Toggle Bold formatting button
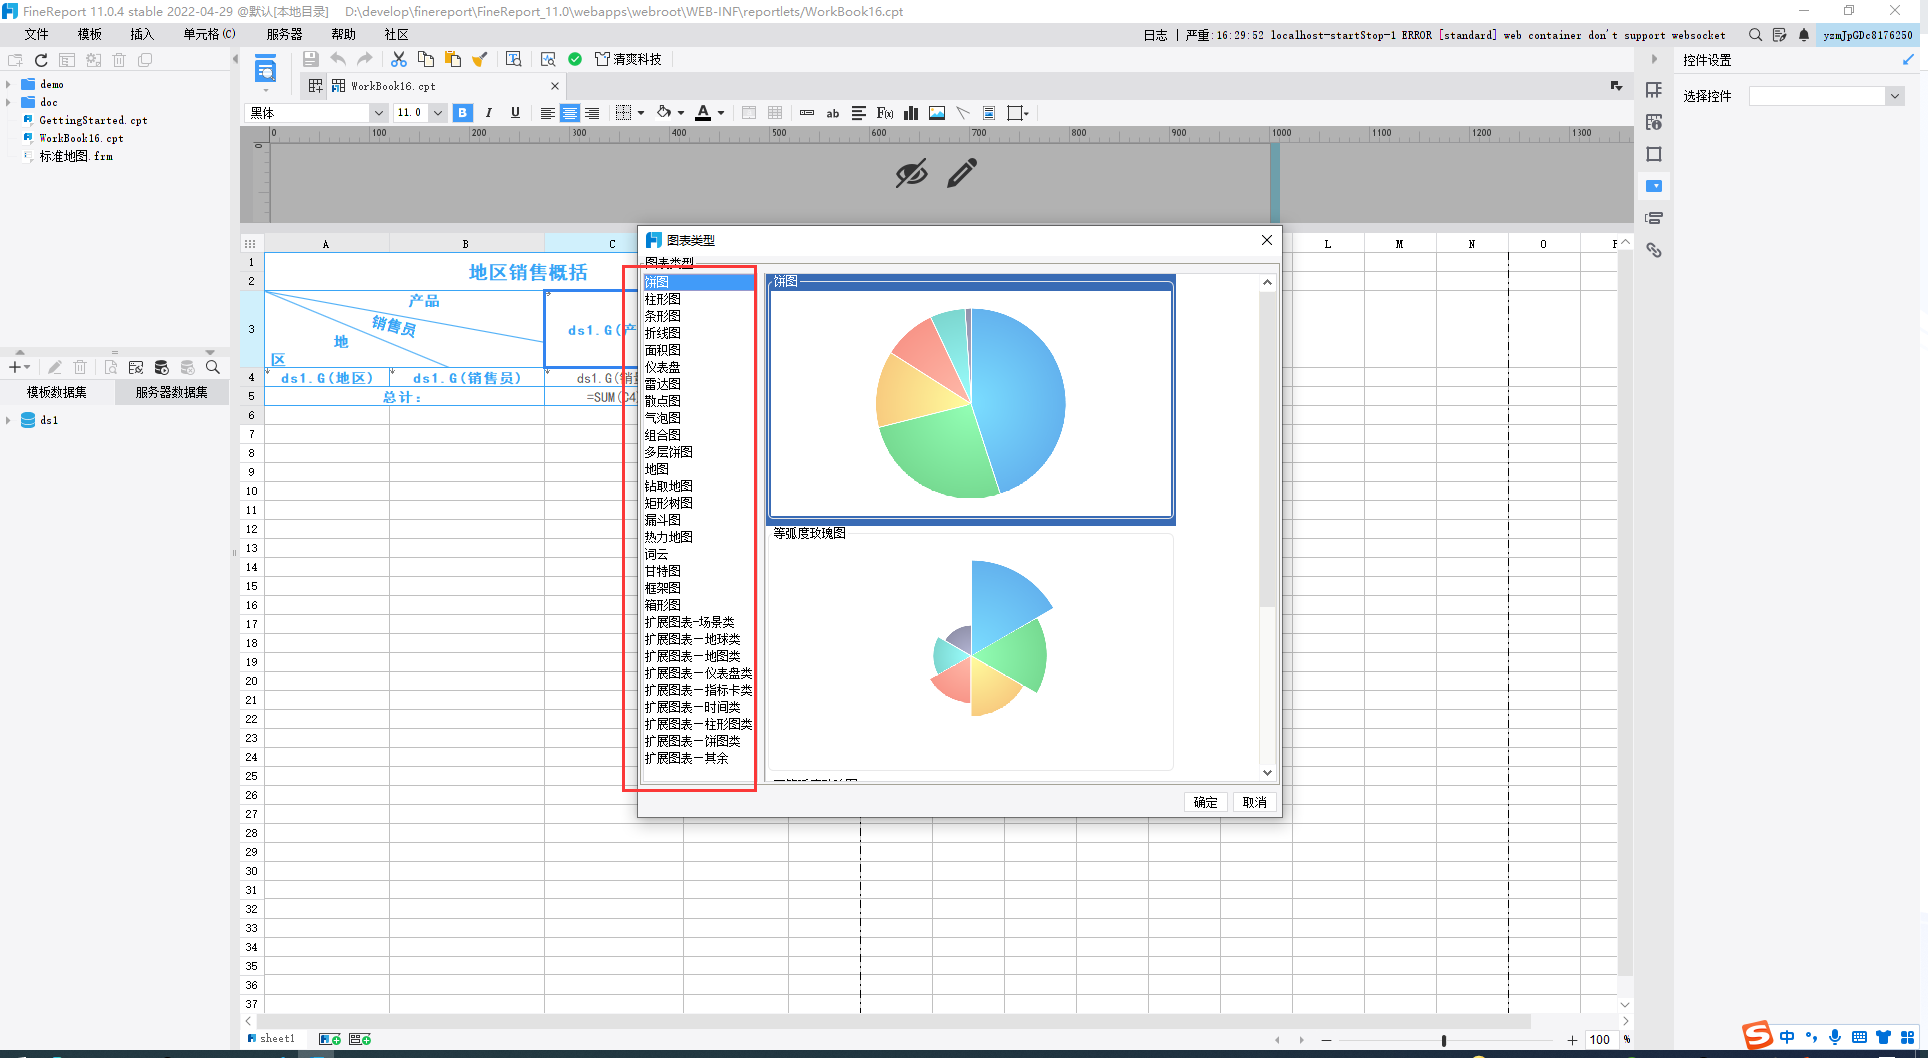 (x=463, y=113)
